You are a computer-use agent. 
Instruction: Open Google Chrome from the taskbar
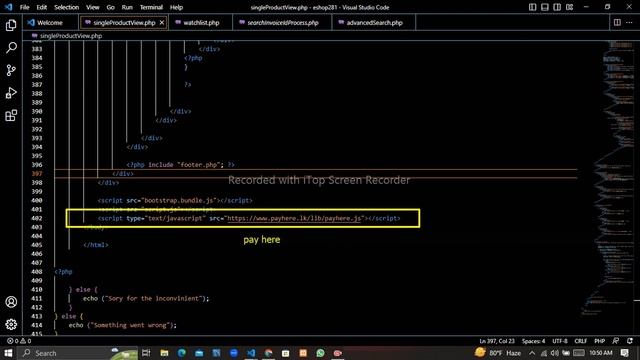(x=268, y=353)
